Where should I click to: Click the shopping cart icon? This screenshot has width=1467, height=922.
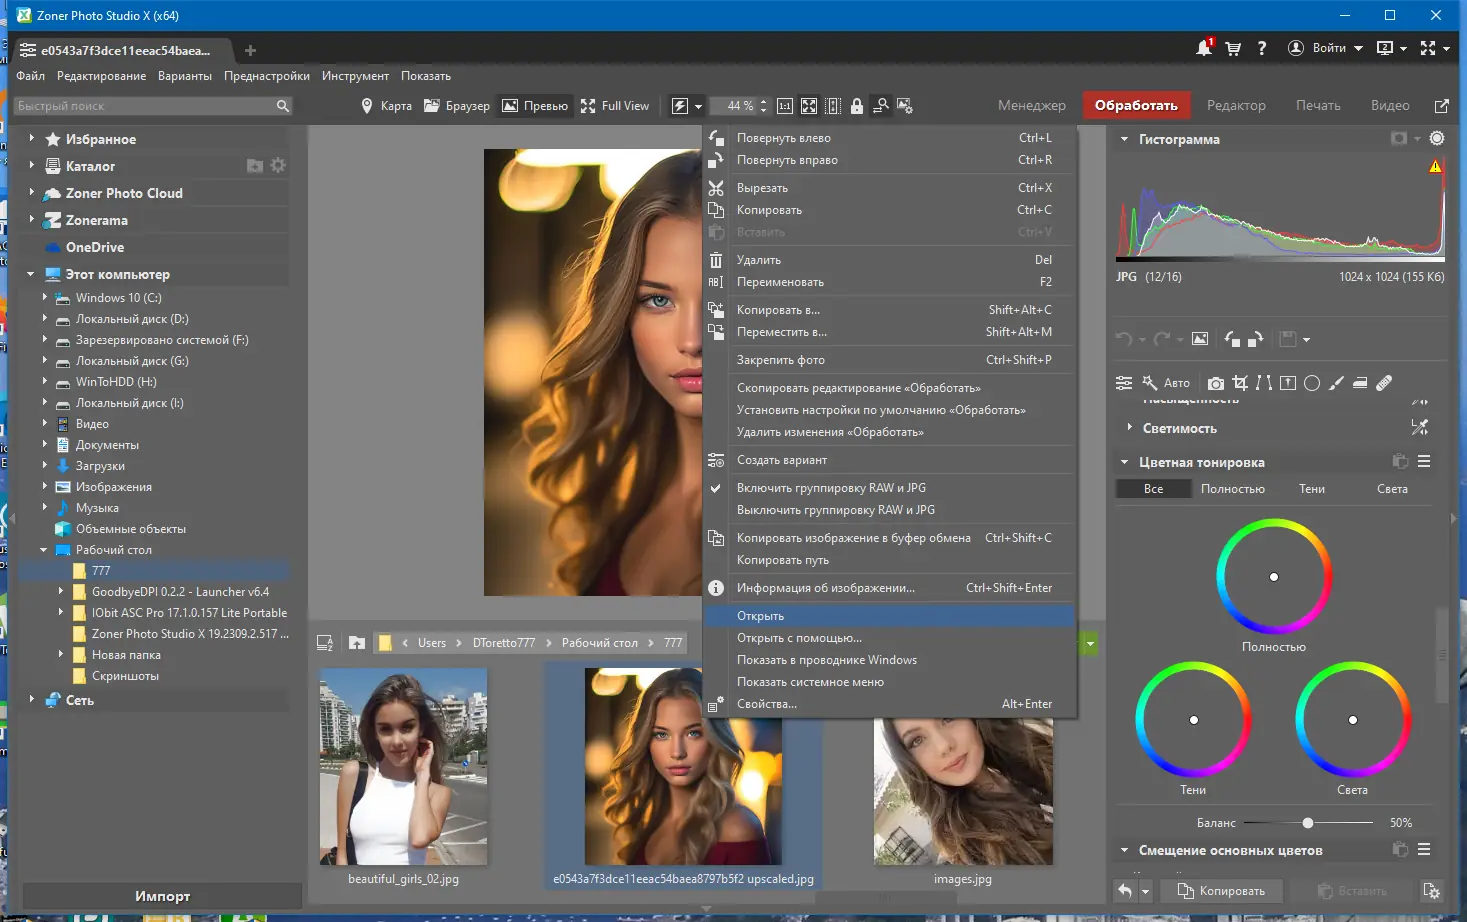click(1233, 48)
